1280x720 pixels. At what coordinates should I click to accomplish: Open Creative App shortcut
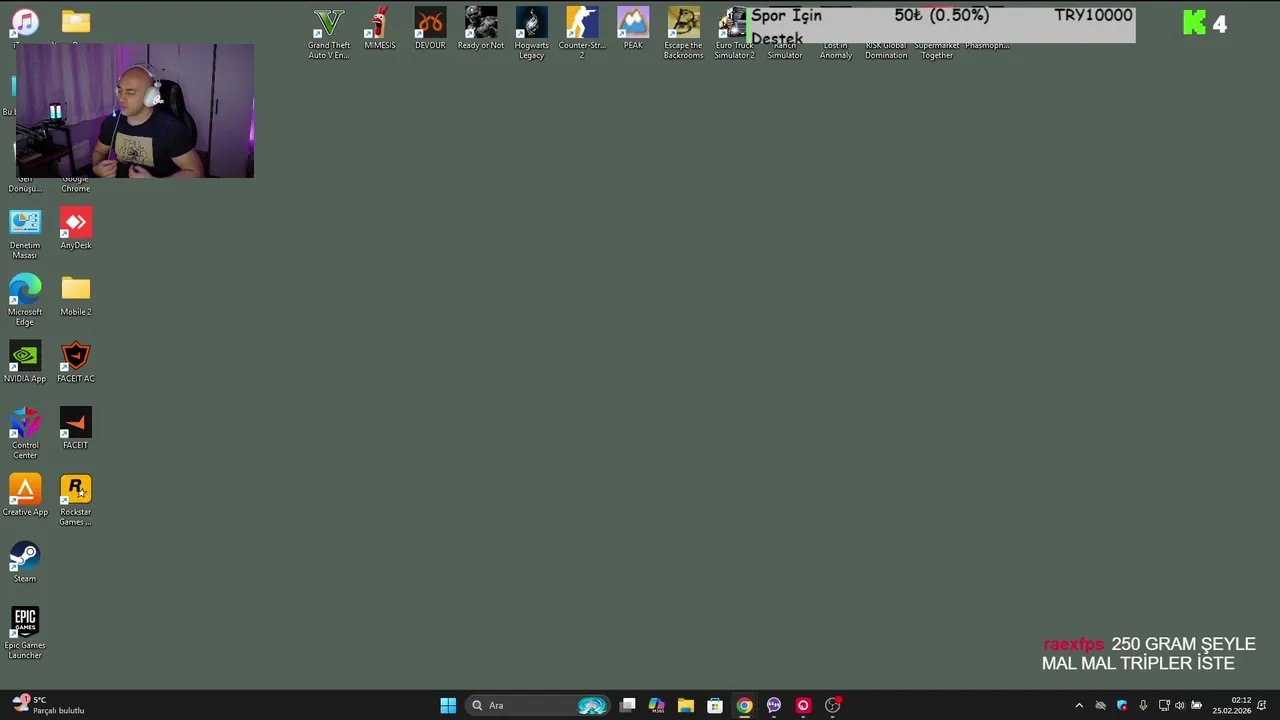pyautogui.click(x=25, y=496)
